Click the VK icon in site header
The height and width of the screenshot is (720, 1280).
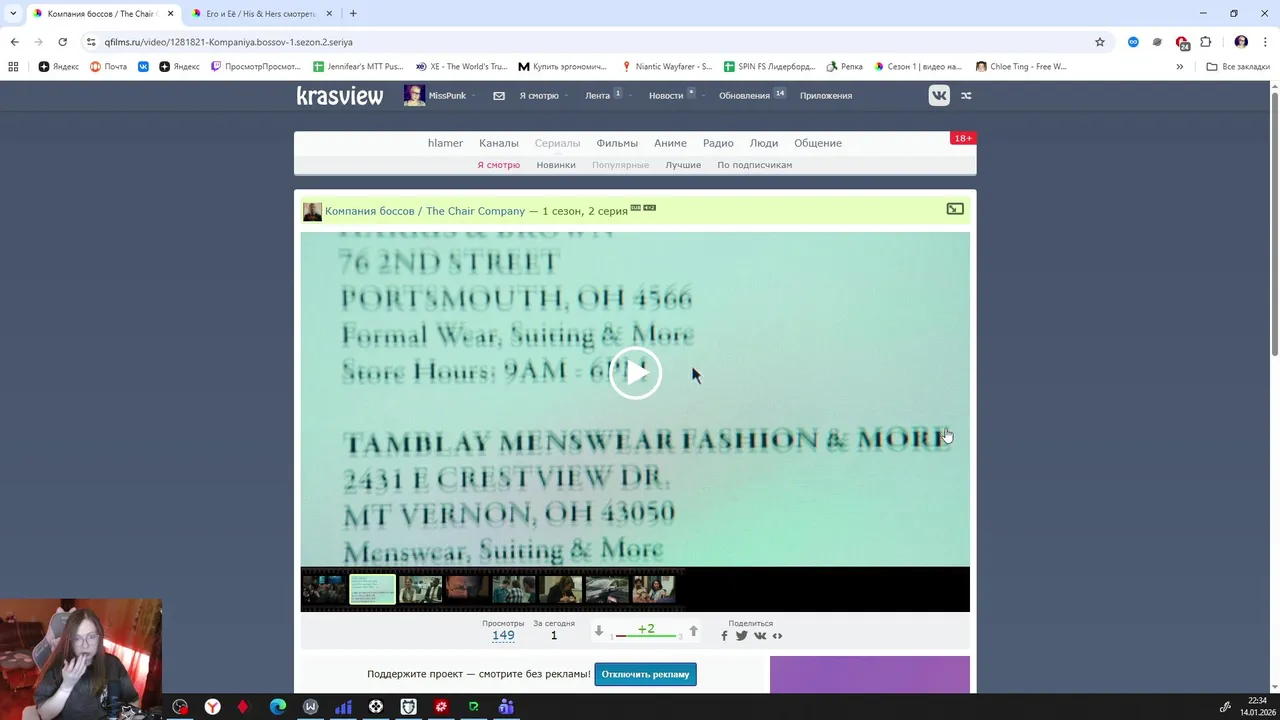pos(939,95)
